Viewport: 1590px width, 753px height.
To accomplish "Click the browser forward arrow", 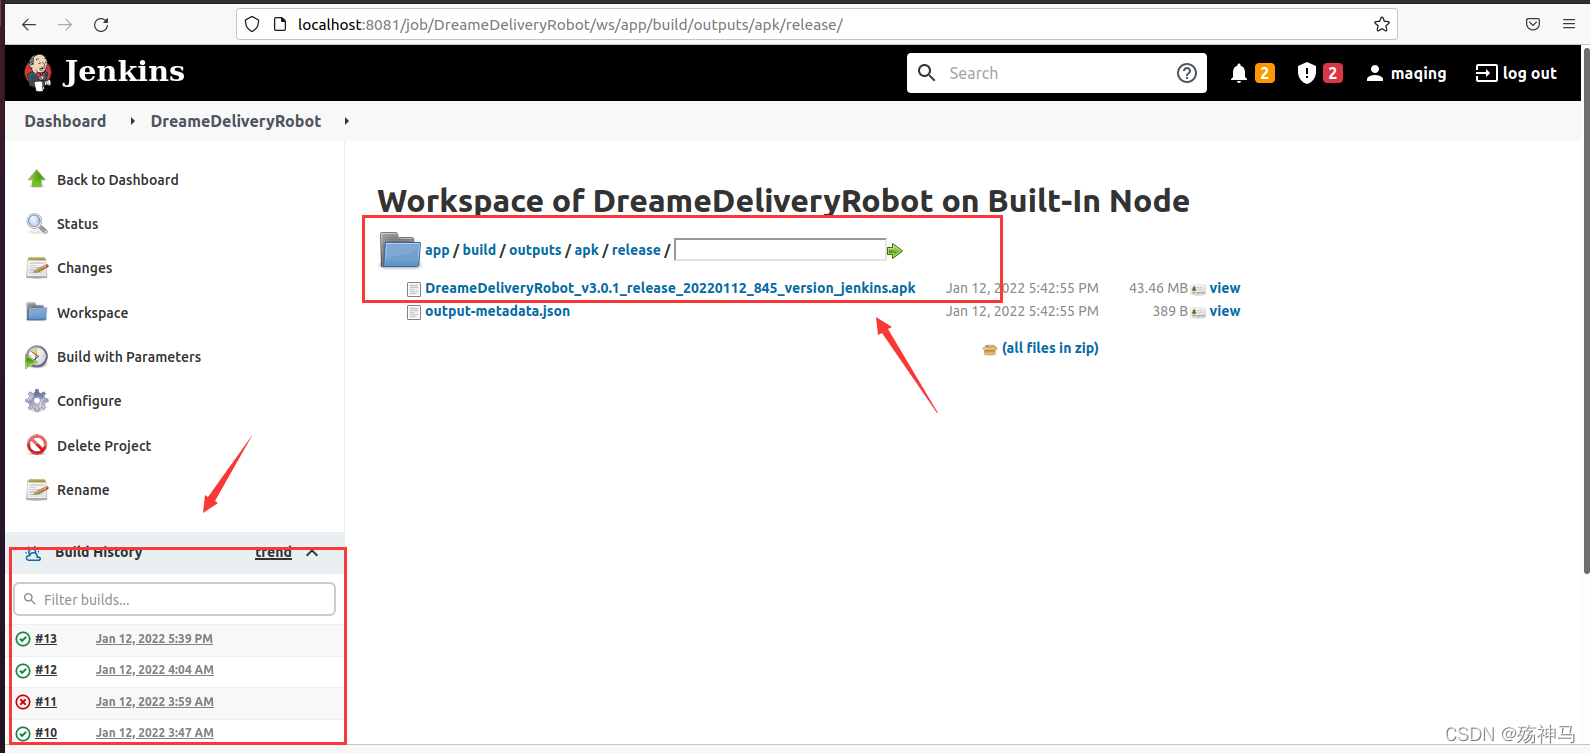I will tap(65, 24).
